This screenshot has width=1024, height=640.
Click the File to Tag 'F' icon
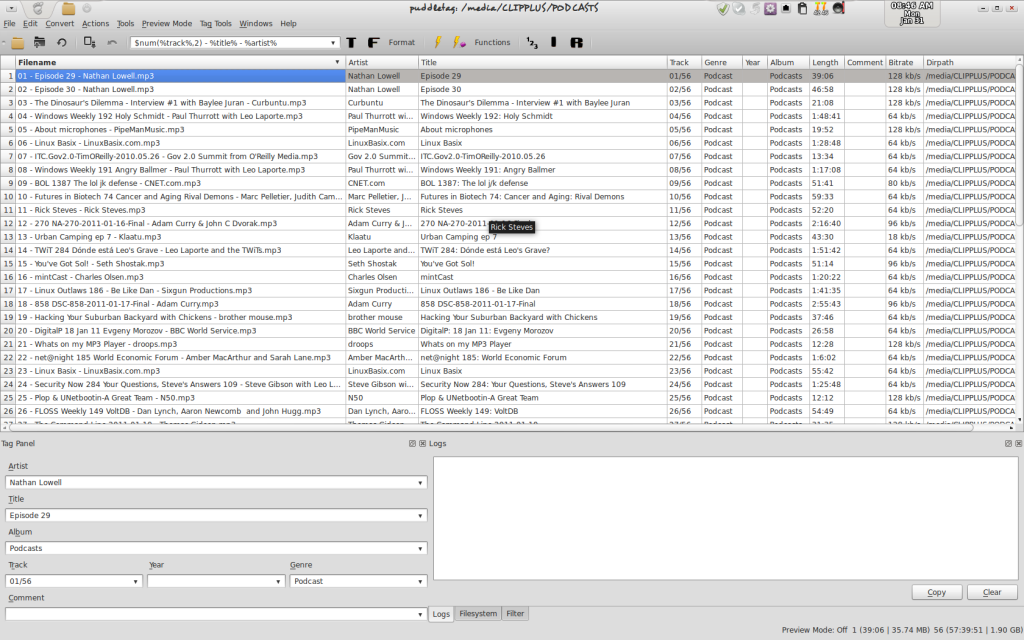pyautogui.click(x=373, y=43)
